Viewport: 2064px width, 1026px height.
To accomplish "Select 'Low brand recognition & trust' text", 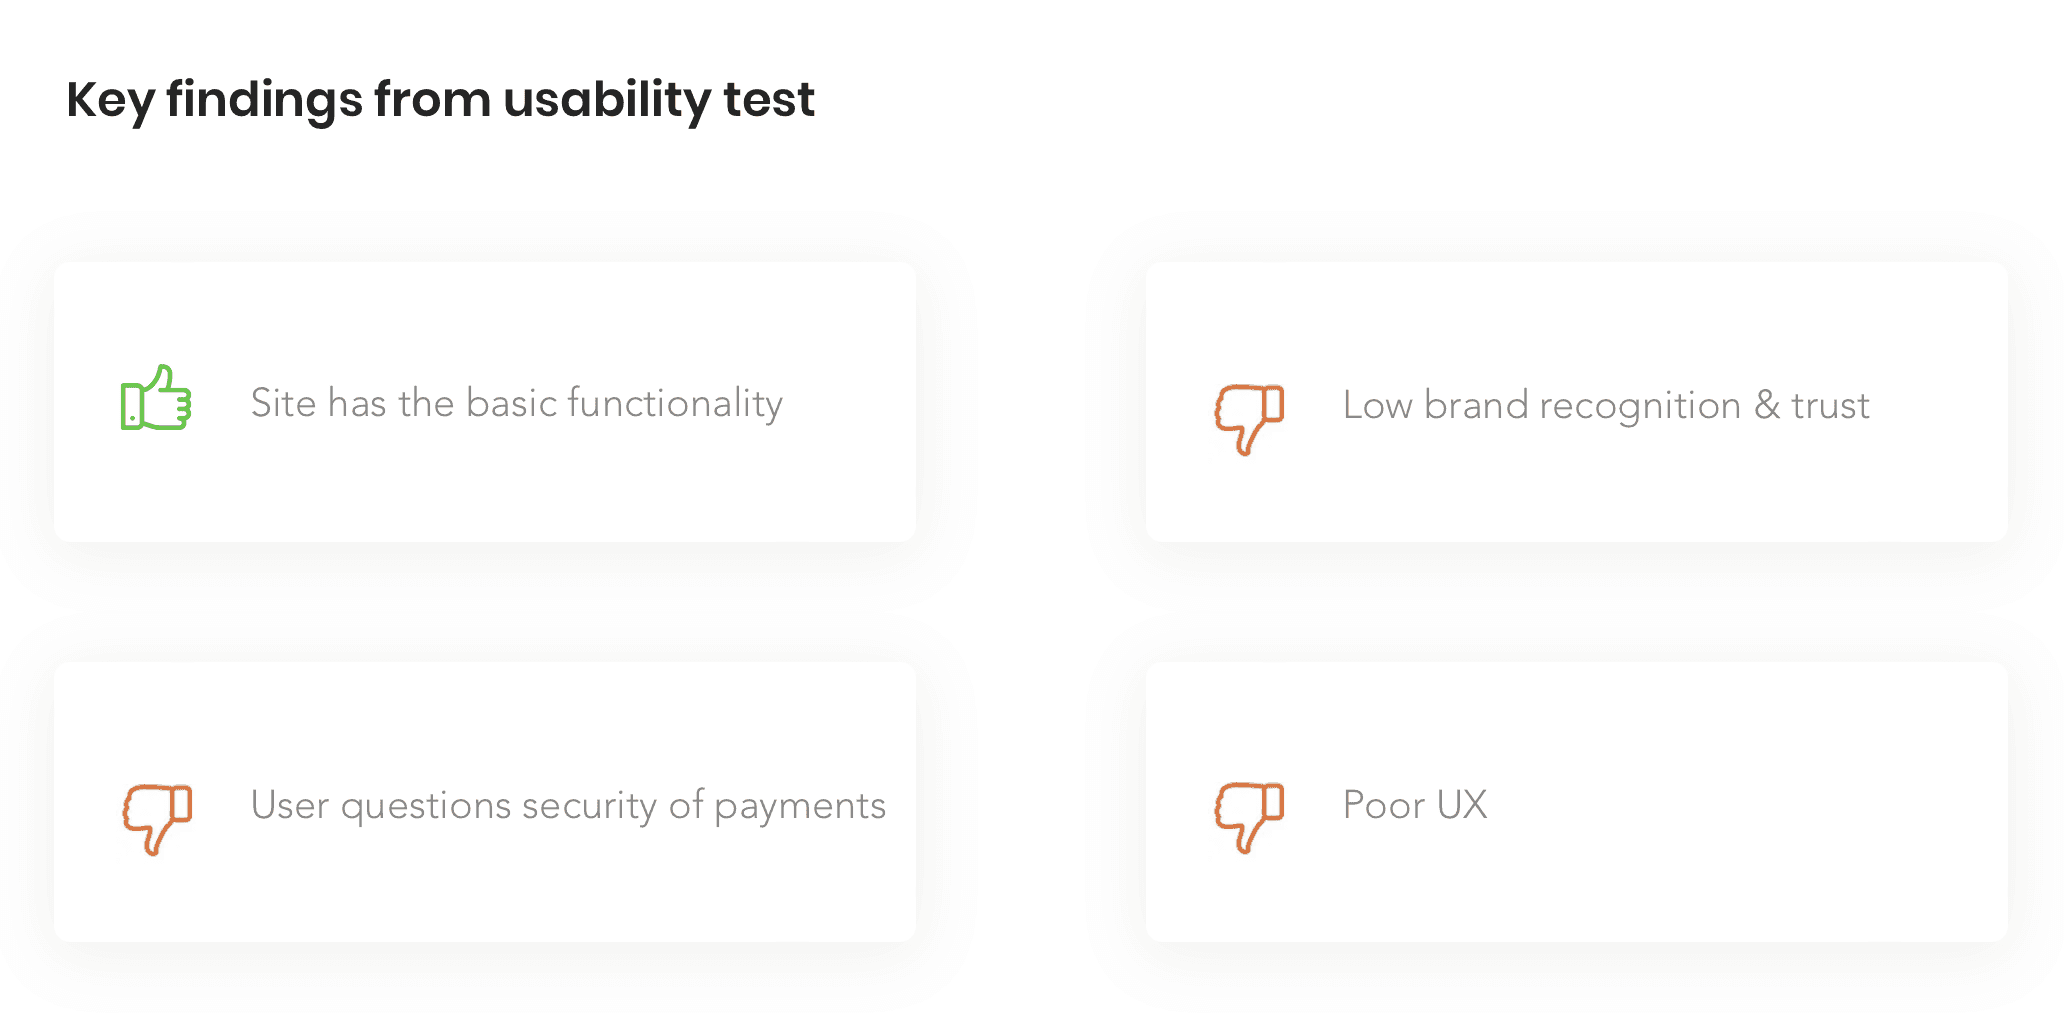I will pos(1606,406).
